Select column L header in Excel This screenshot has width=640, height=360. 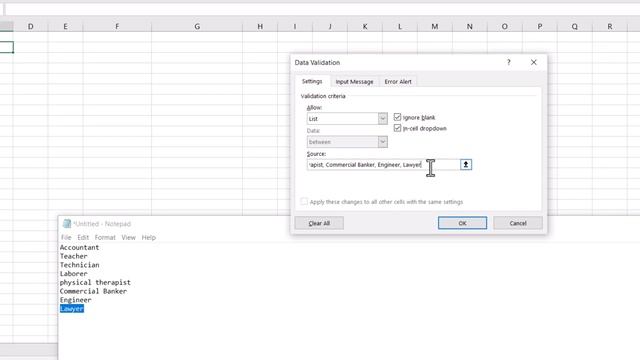point(400,27)
